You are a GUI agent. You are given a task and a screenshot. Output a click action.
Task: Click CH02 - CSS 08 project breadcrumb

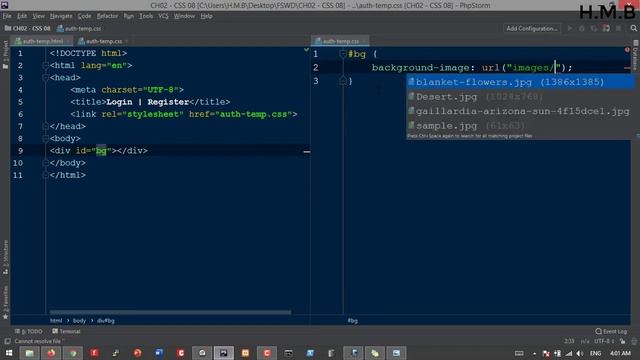point(28,29)
